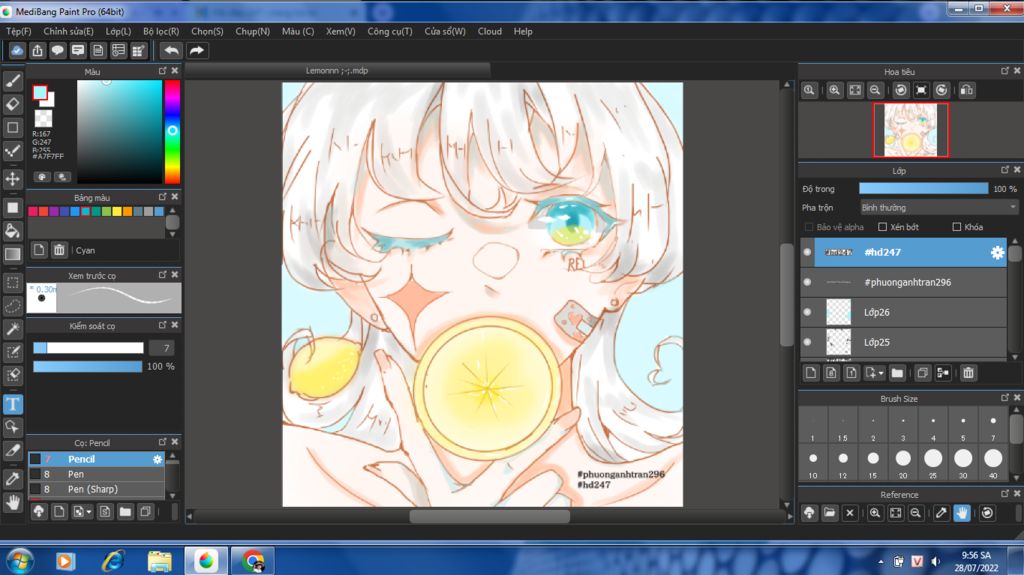
Task: Toggle the Bảo vệ alpha checkbox
Action: coord(809,227)
